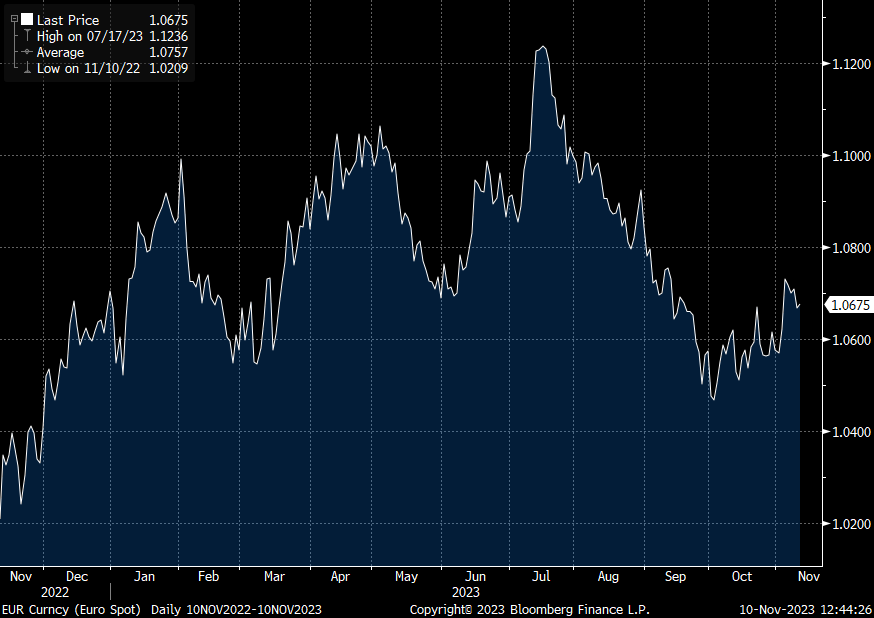
Task: Click the Jul month label on time axis
Action: 541,577
